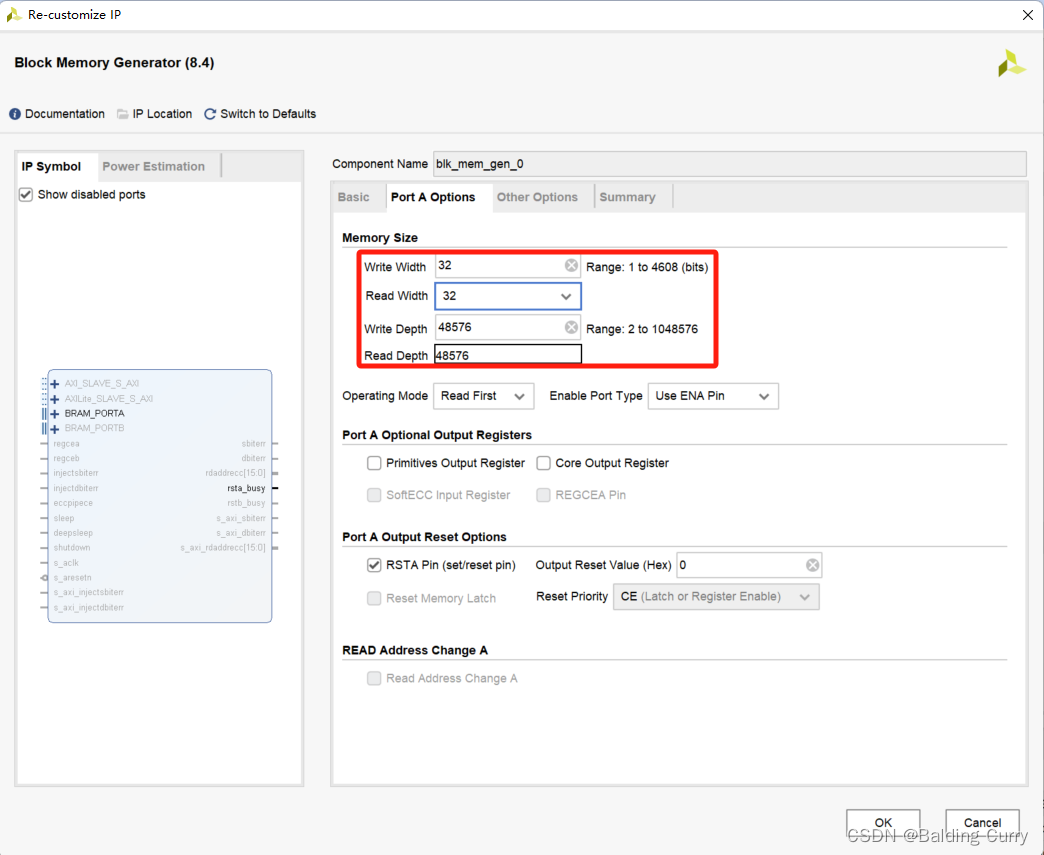
Task: Expand the BRAM_PORTA interface plus icon
Action: (x=53, y=412)
